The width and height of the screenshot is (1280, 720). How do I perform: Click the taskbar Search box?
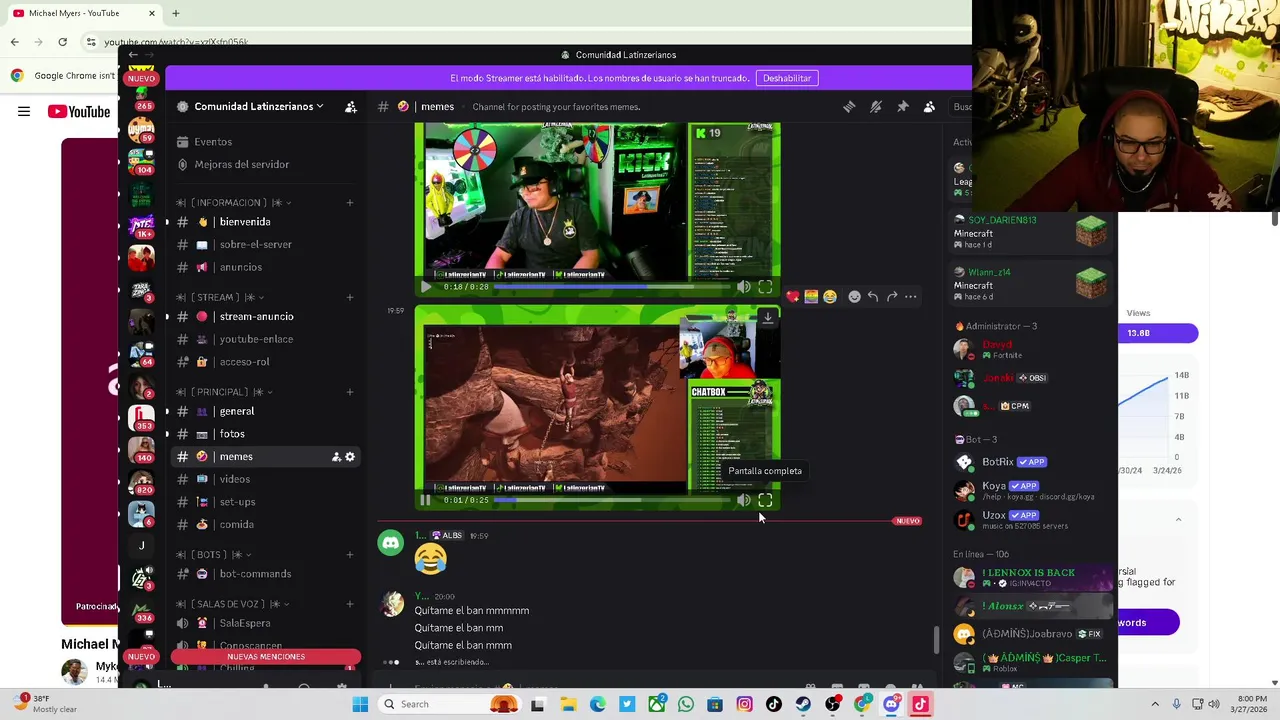click(450, 704)
